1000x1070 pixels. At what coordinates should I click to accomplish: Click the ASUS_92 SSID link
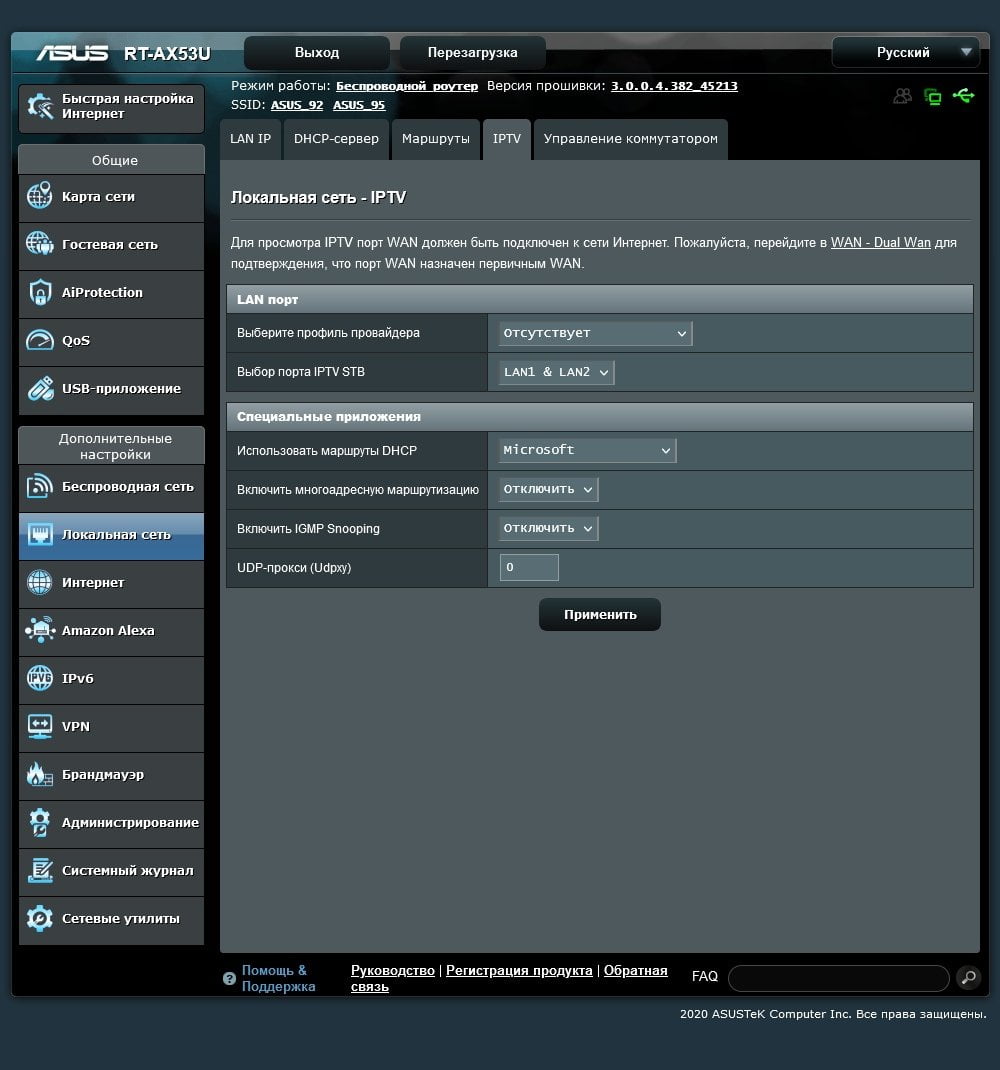coord(297,105)
